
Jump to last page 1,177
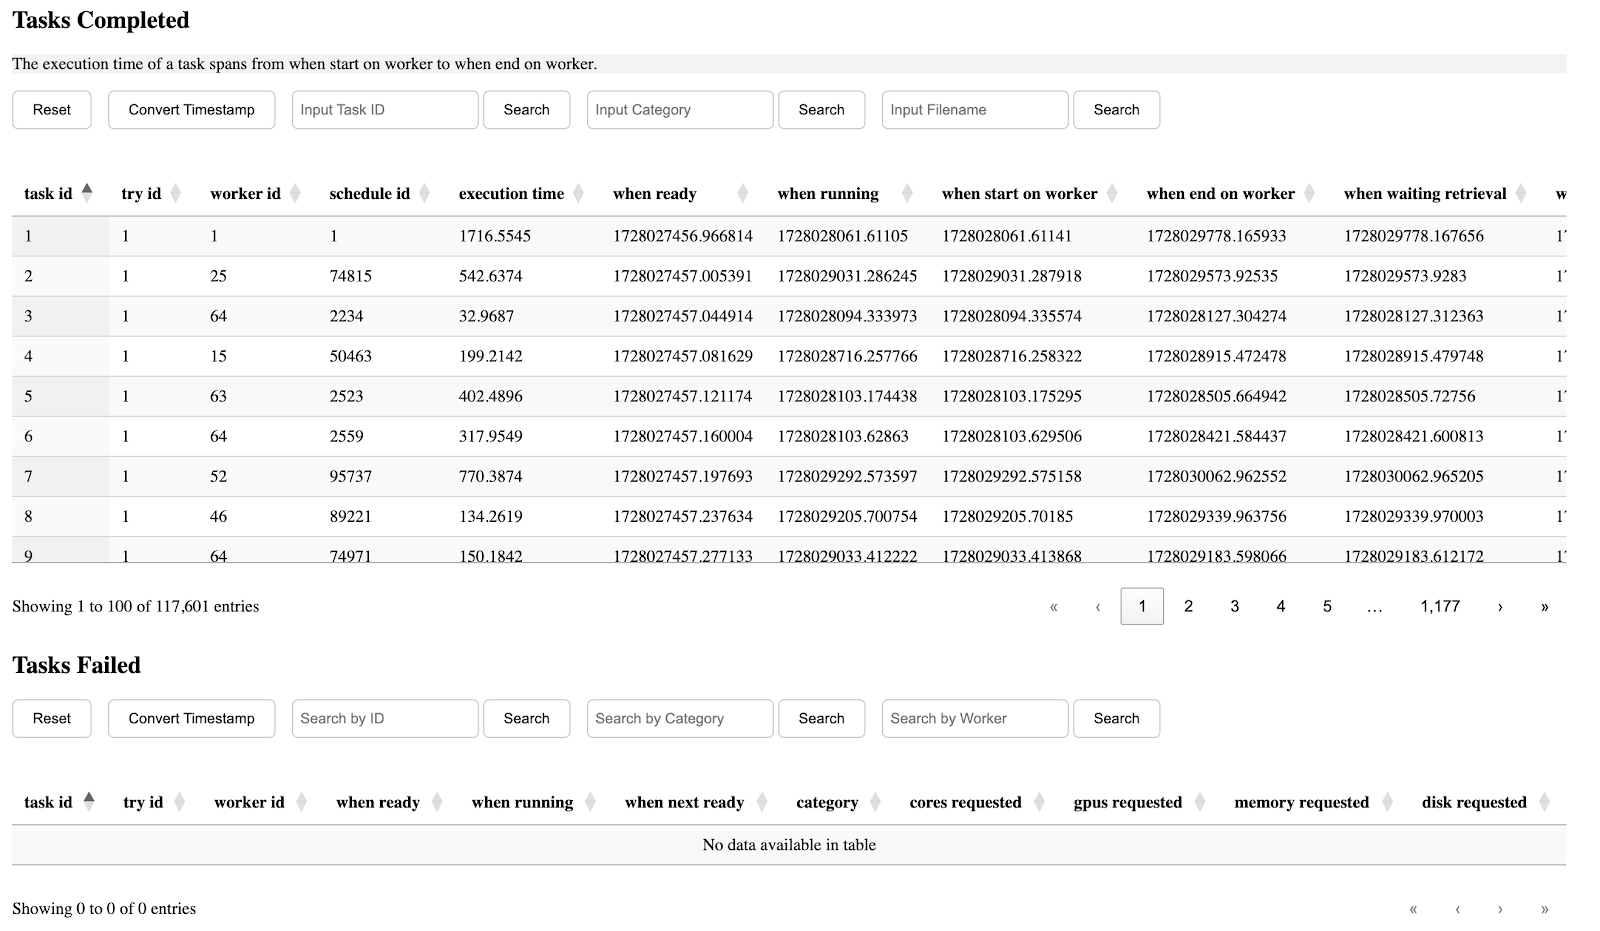point(1440,606)
